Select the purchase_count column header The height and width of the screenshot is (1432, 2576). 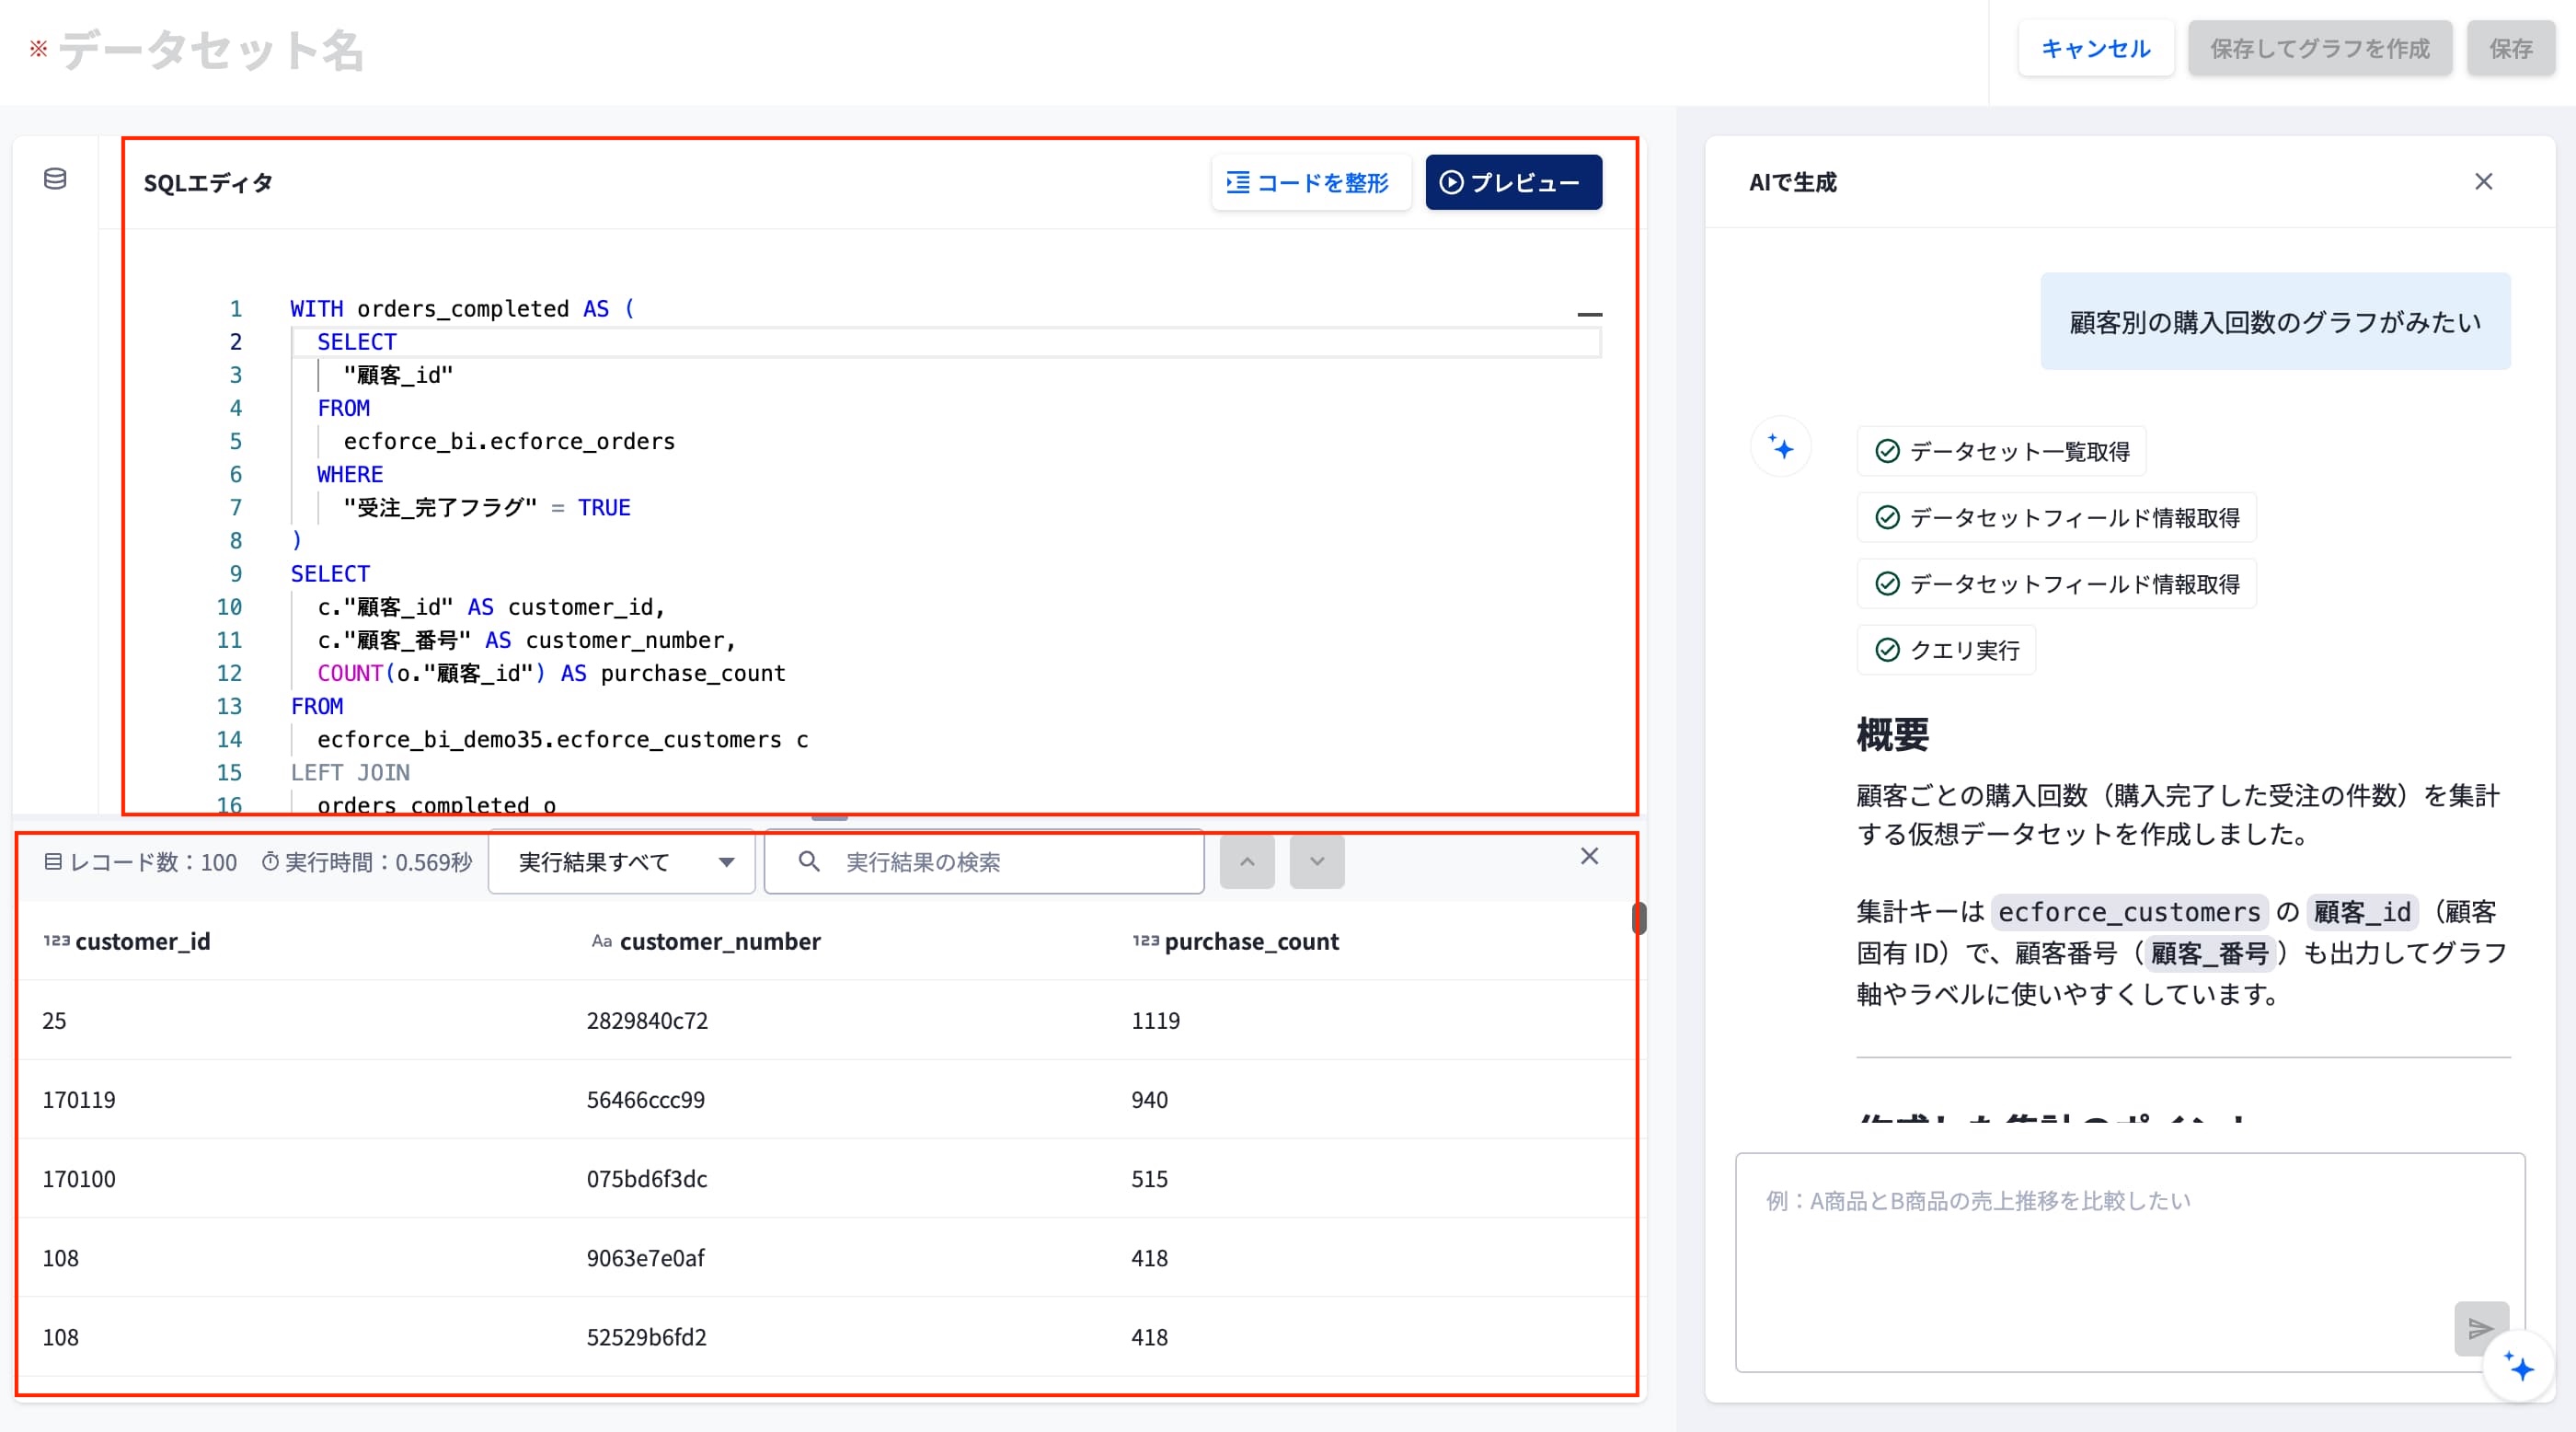(x=1236, y=941)
